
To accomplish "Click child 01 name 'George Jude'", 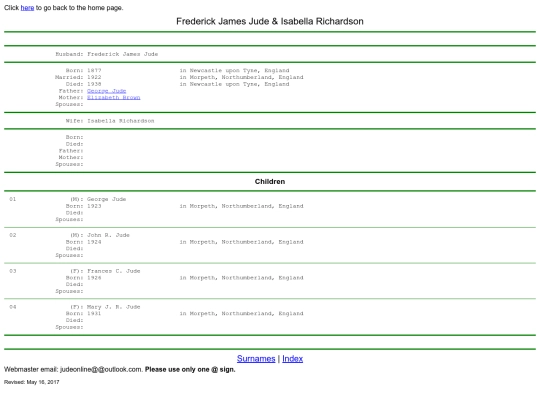I will pyautogui.click(x=106, y=199).
